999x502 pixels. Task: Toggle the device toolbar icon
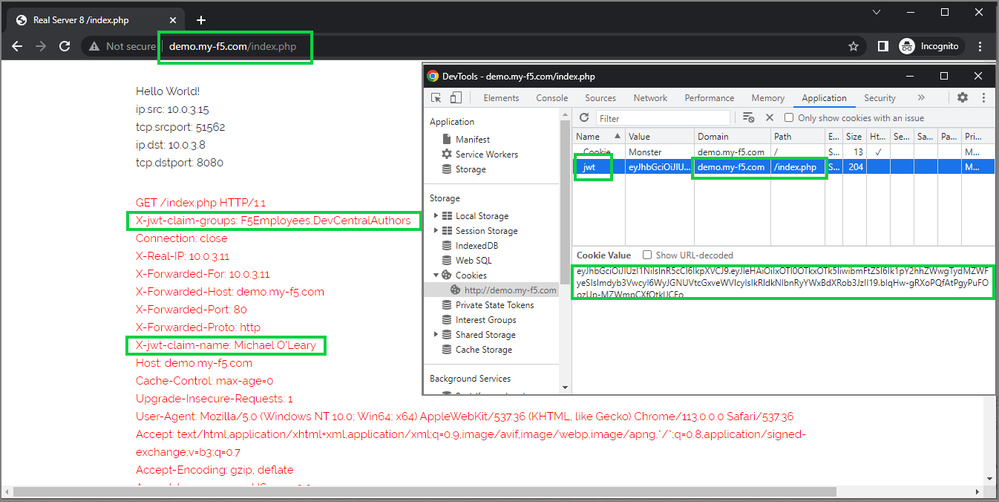456,98
